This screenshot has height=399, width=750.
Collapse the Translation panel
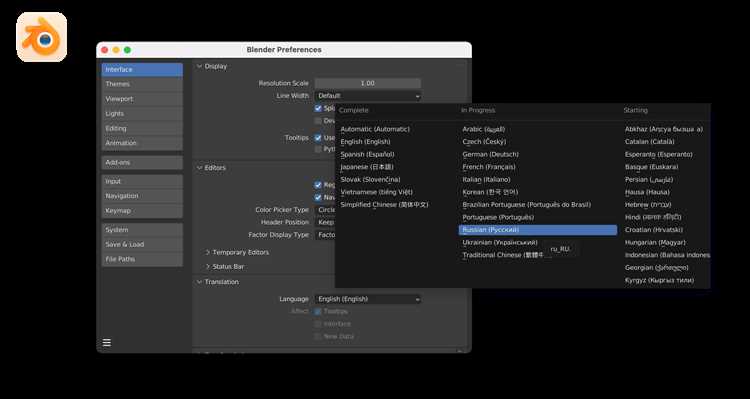point(199,282)
